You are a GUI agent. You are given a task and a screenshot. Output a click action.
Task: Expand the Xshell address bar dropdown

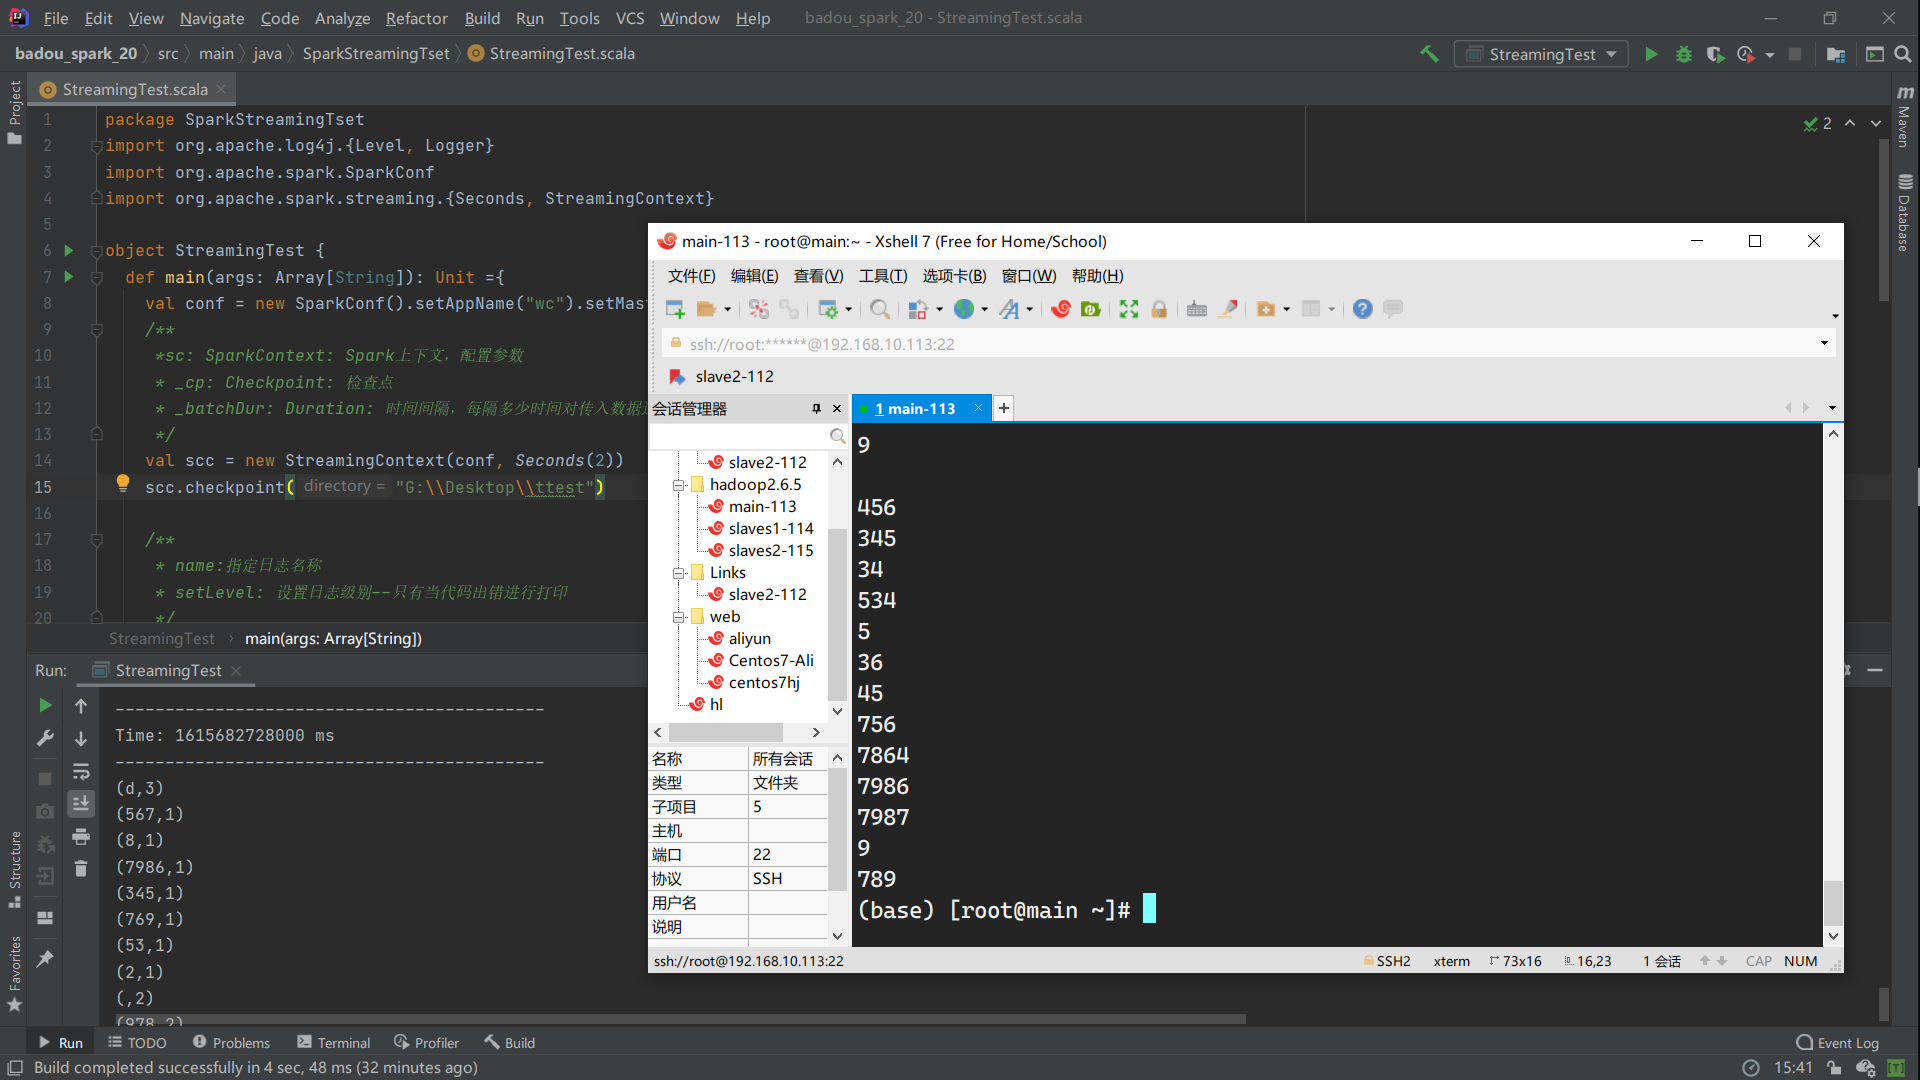tap(1824, 343)
